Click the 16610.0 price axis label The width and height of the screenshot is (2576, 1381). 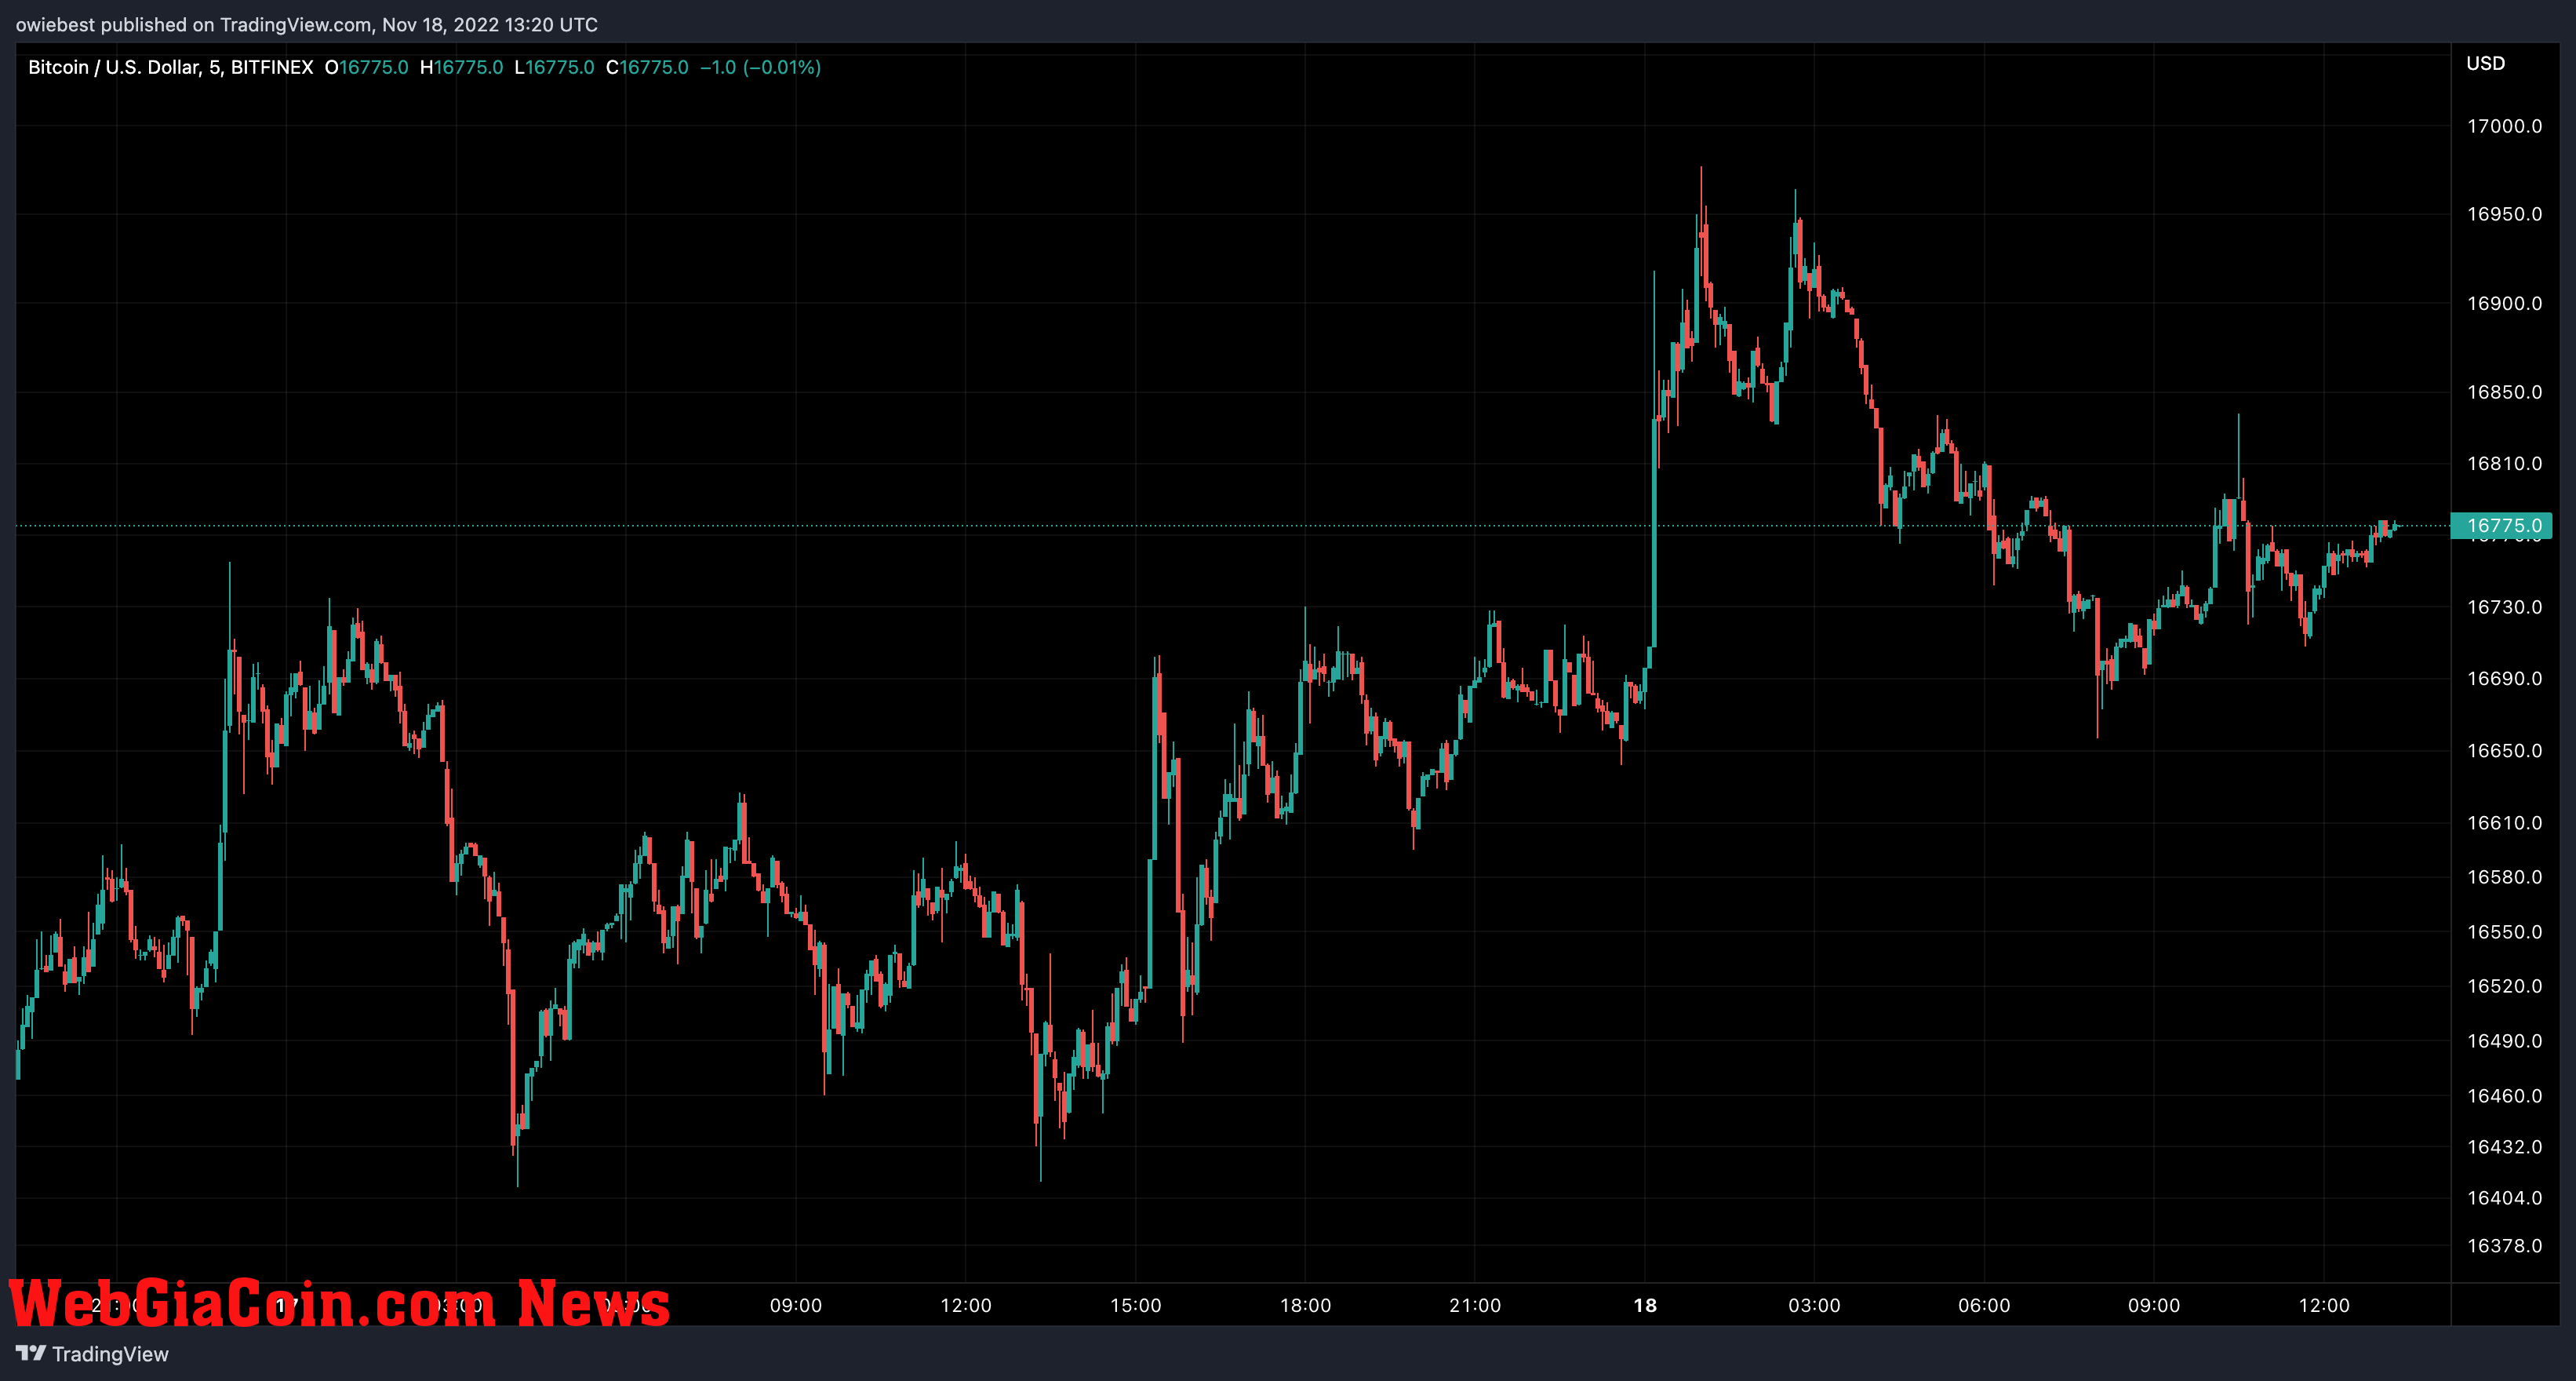point(2504,823)
